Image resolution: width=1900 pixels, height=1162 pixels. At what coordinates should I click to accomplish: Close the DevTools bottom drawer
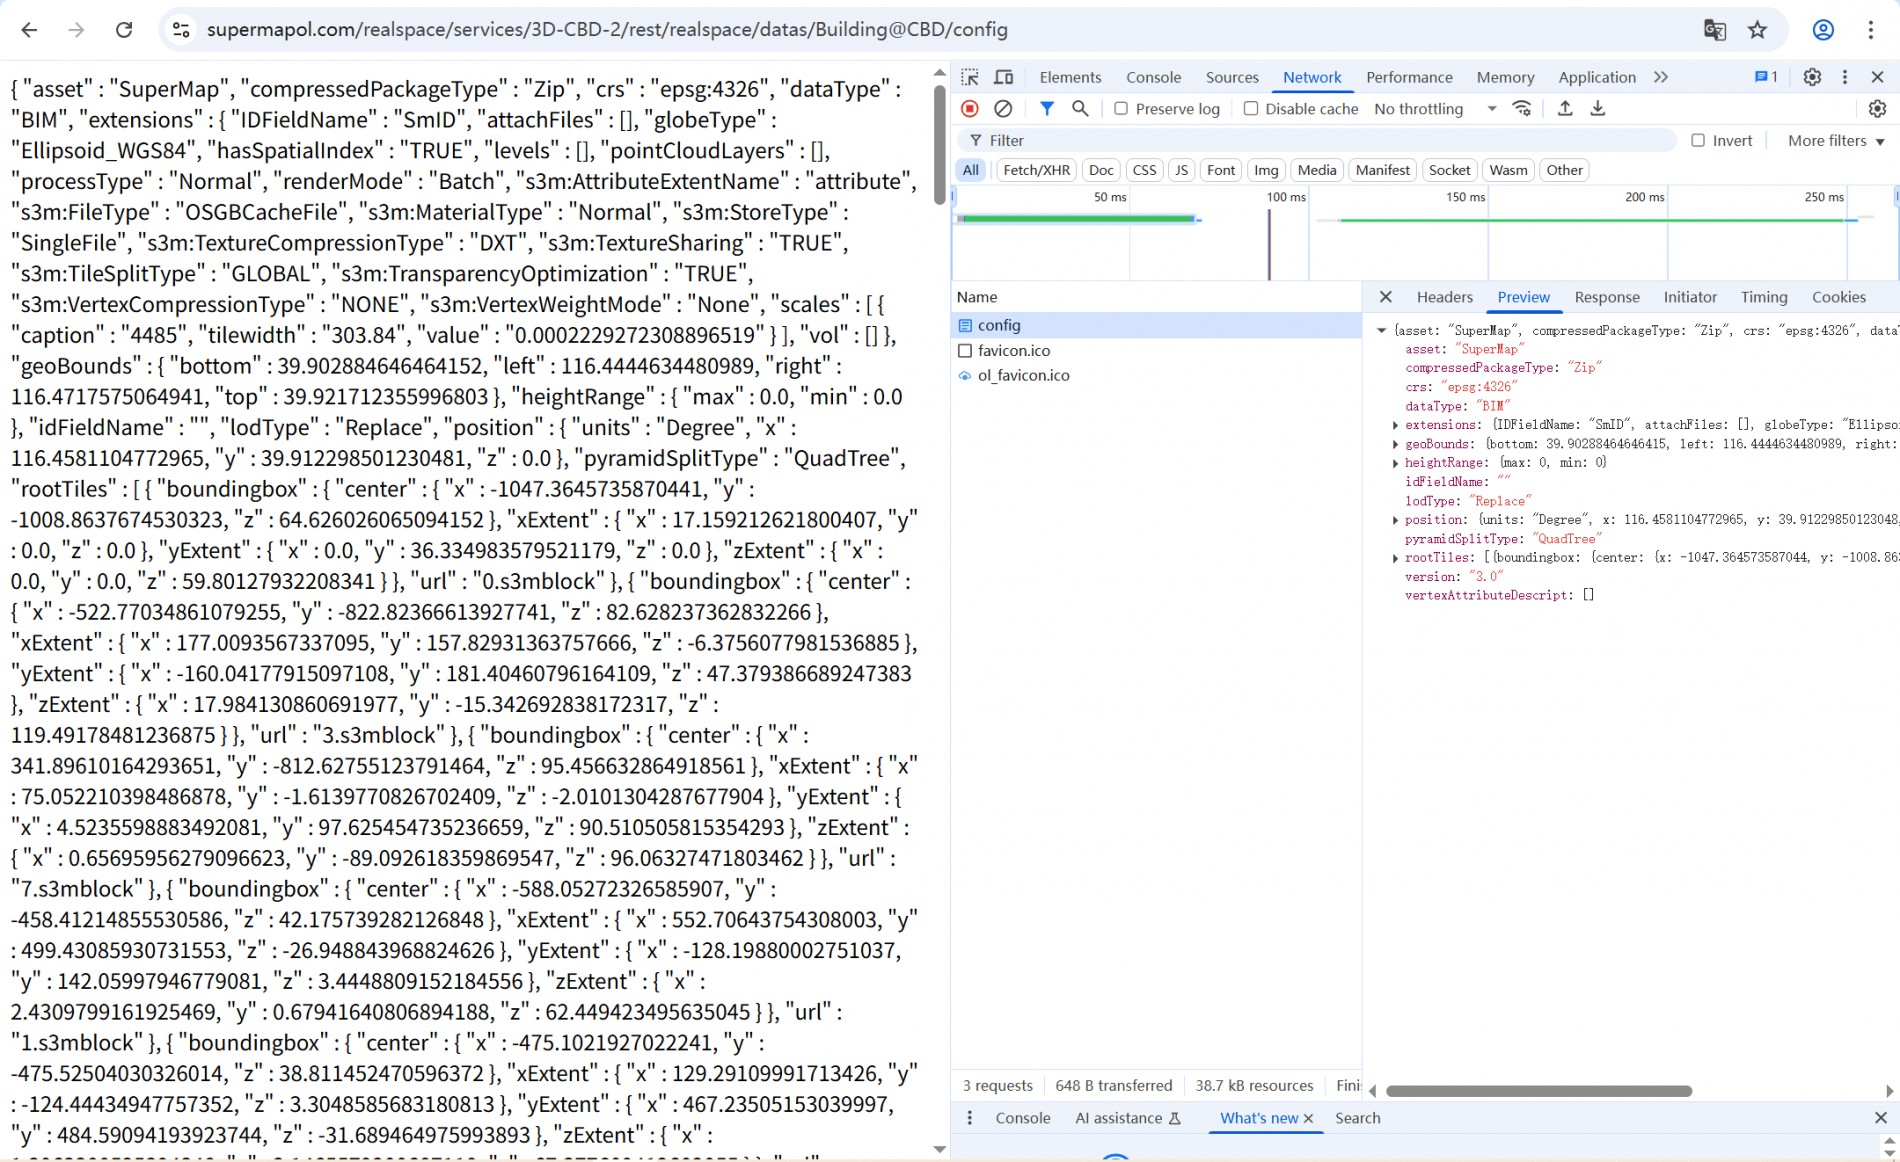(x=1880, y=1118)
